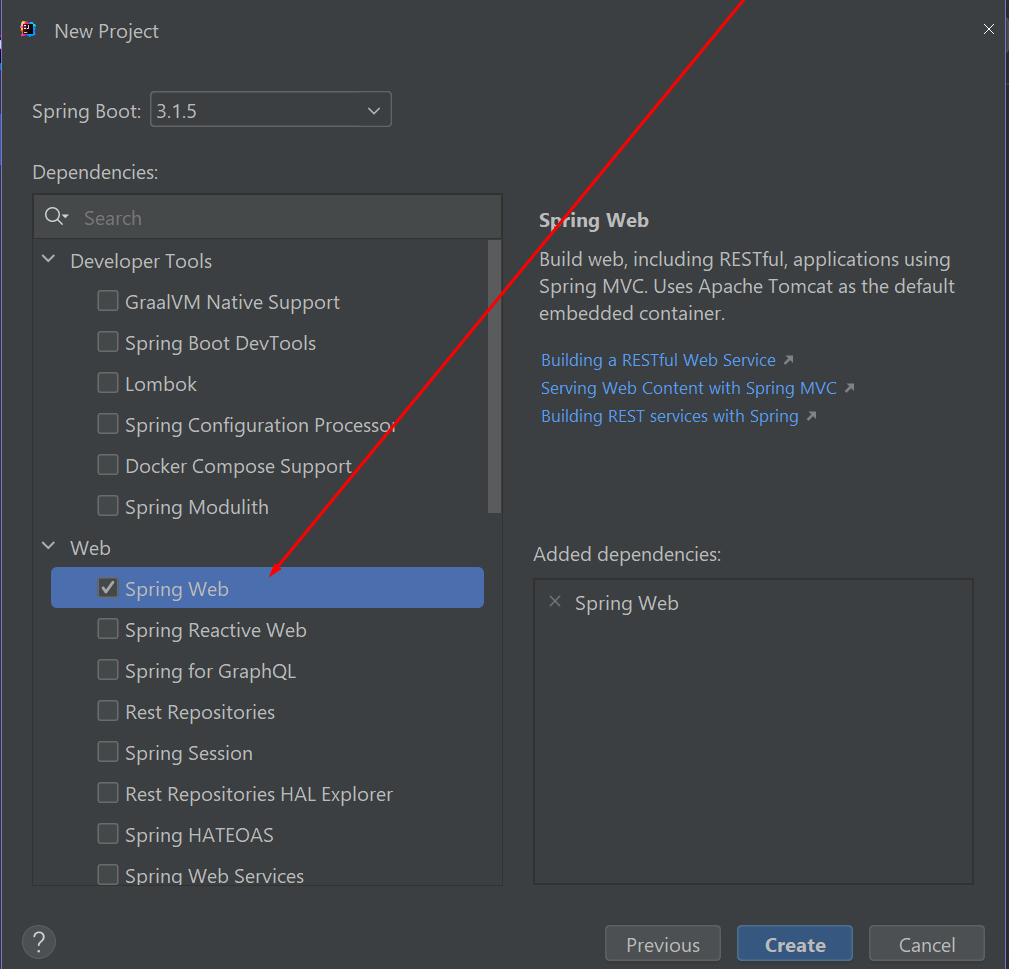Enable GraalVM Native Support checkbox

tap(107, 300)
